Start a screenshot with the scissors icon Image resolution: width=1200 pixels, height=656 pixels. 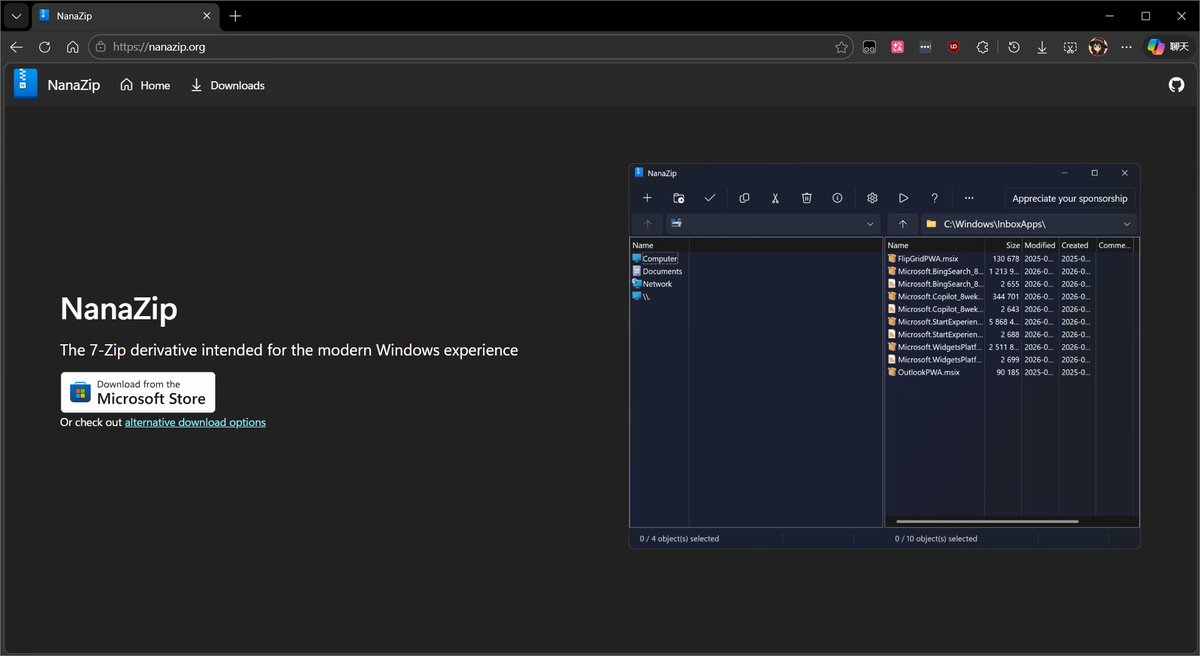1070,47
